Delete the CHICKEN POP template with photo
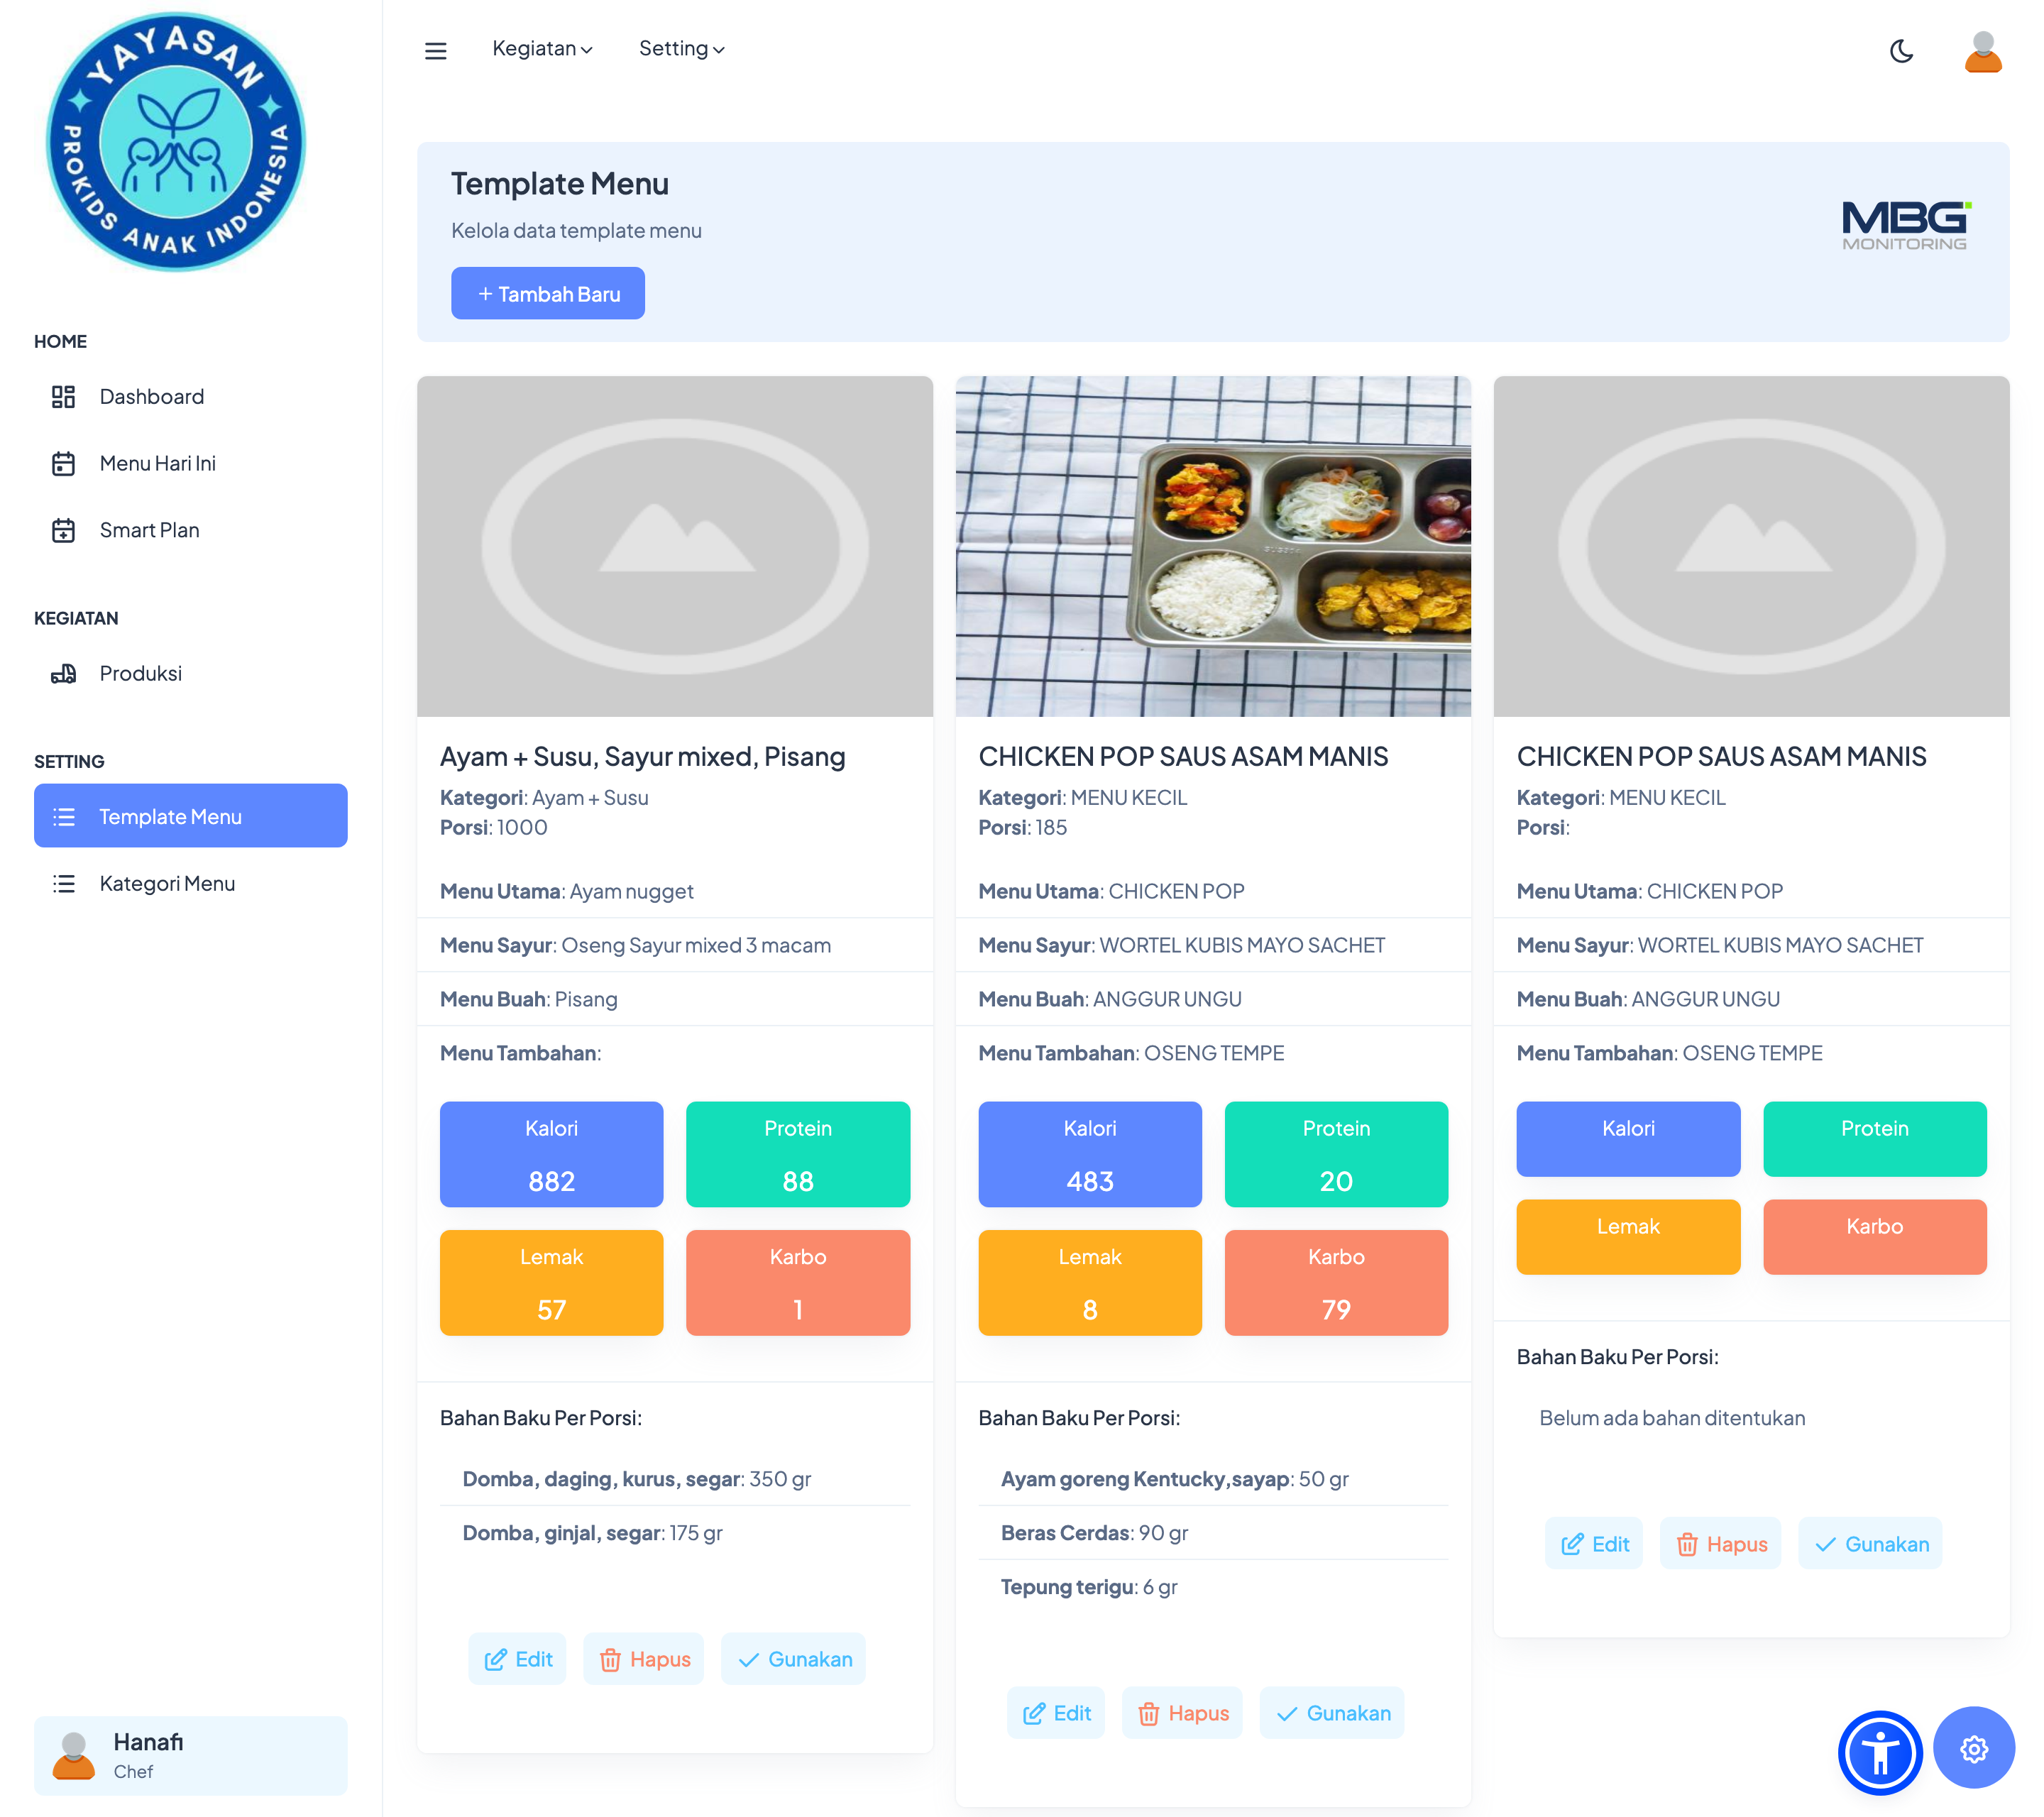Image resolution: width=2044 pixels, height=1817 pixels. pyautogui.click(x=1182, y=1713)
